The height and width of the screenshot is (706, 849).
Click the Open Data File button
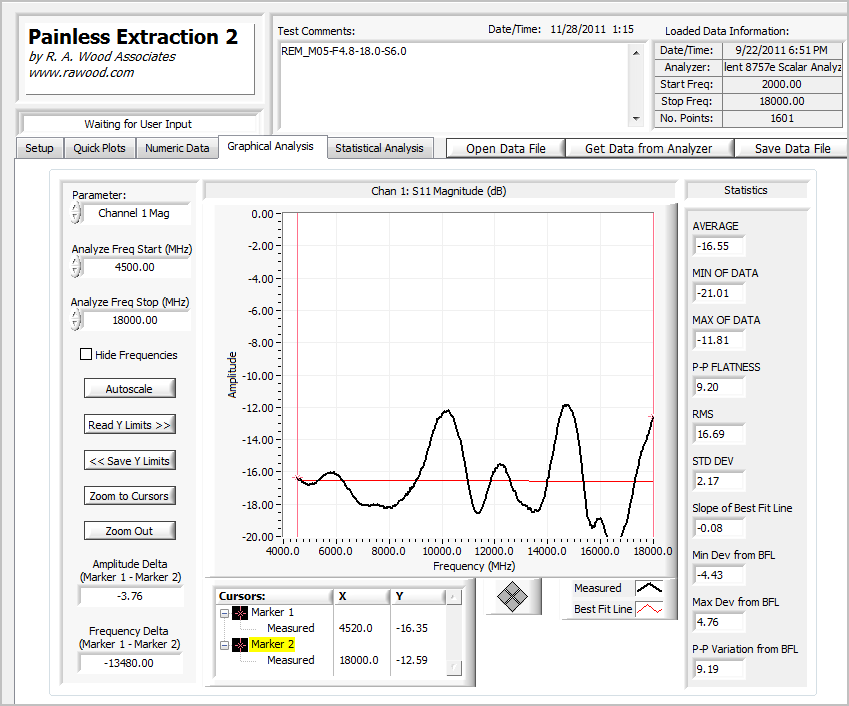[506, 148]
